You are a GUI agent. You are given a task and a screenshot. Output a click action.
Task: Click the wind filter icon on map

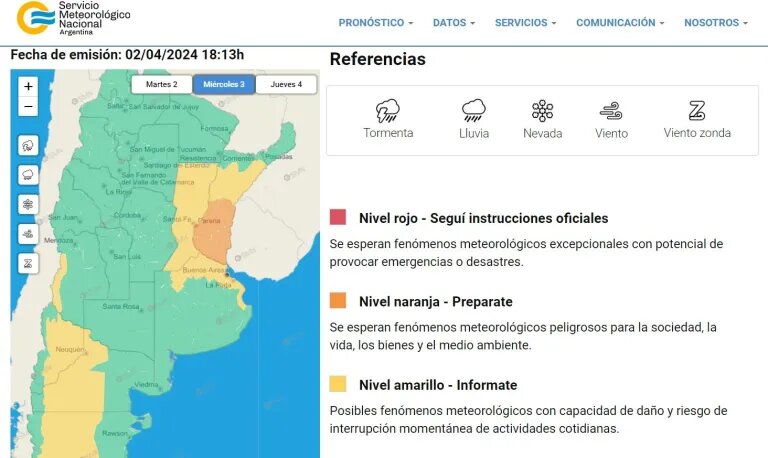click(x=28, y=234)
